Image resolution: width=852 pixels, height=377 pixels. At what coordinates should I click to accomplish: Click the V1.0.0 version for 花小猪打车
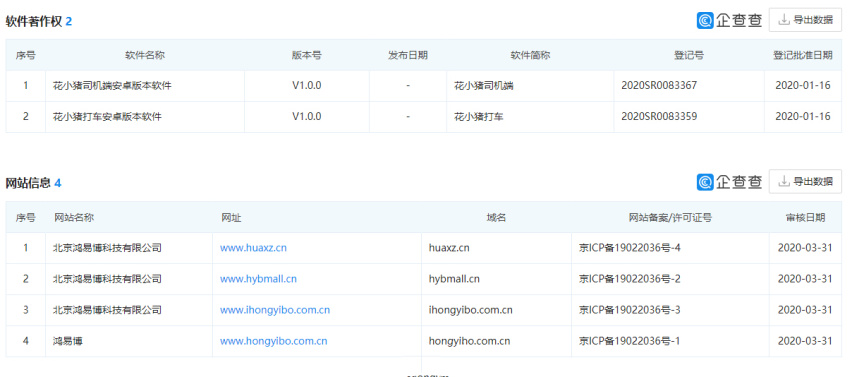point(306,116)
